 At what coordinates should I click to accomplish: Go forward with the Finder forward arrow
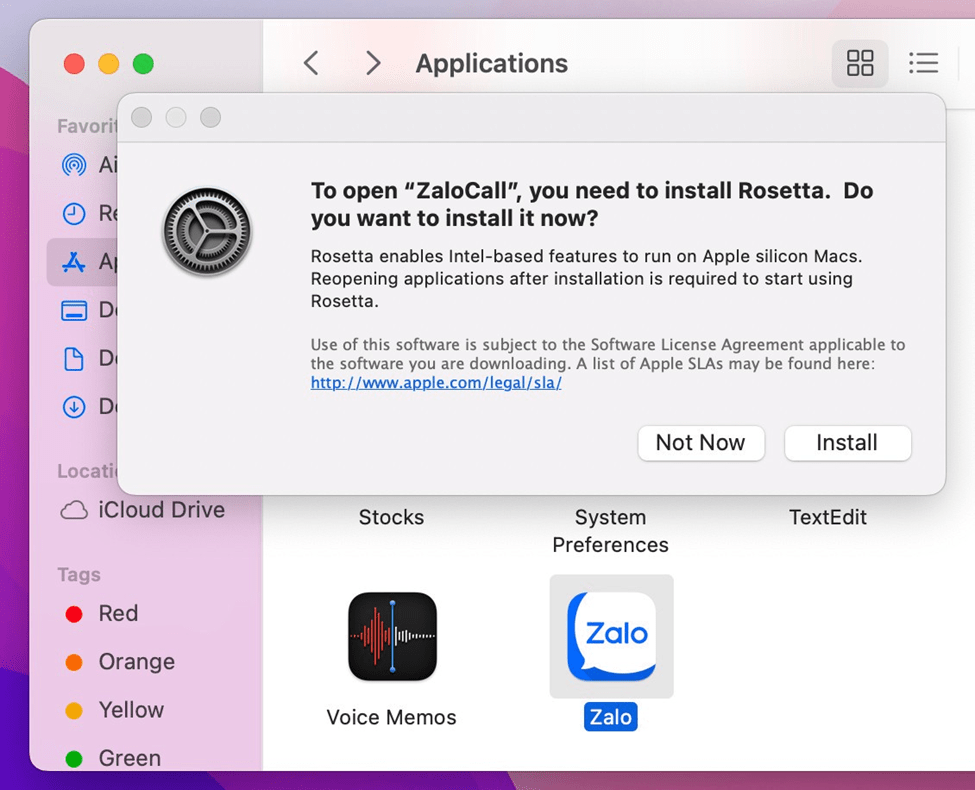tap(373, 64)
